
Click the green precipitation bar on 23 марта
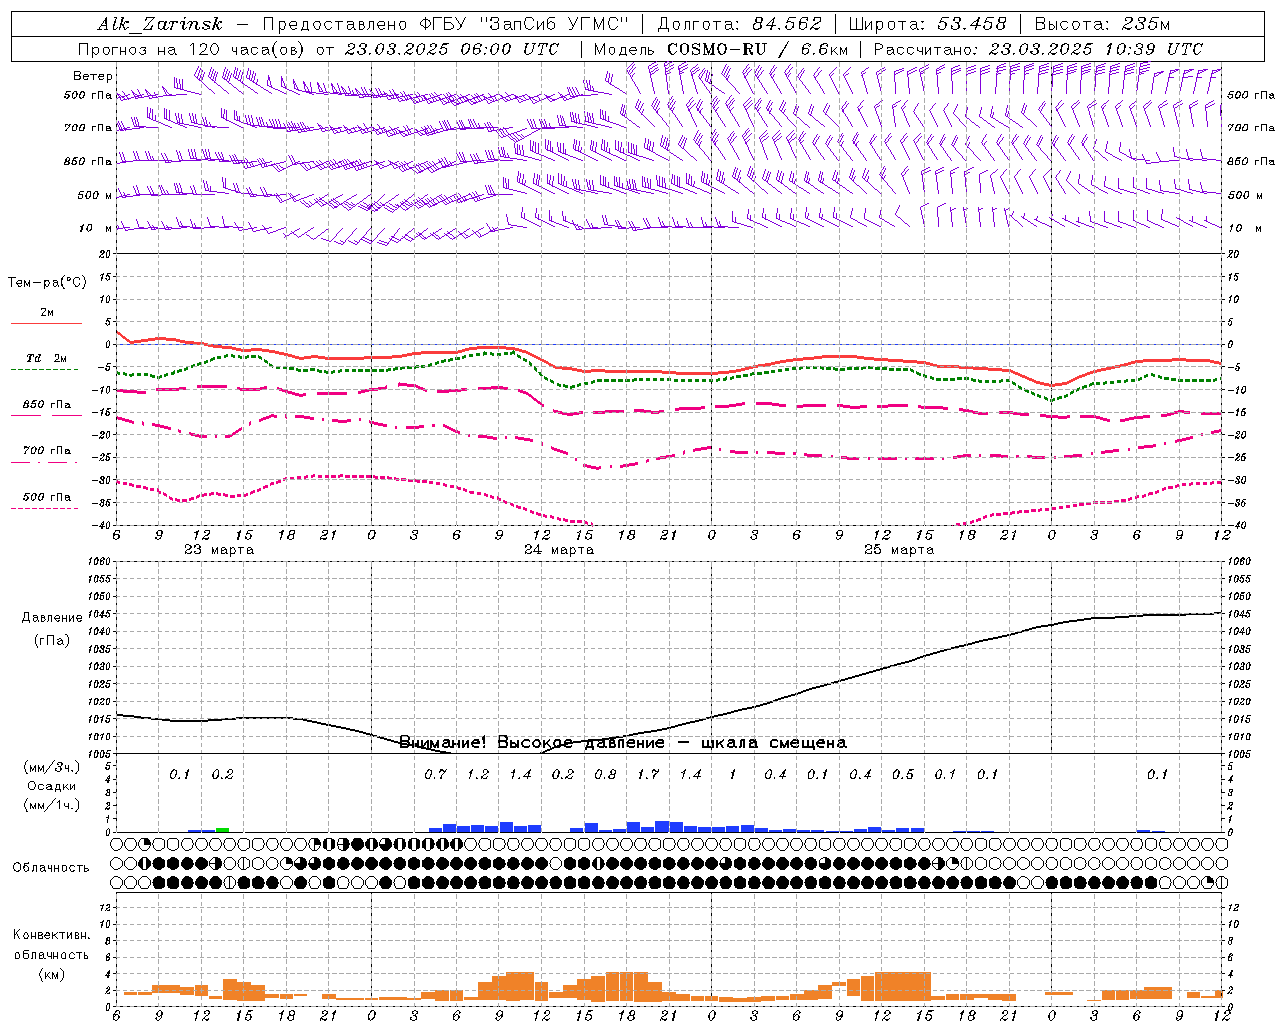click(x=222, y=829)
